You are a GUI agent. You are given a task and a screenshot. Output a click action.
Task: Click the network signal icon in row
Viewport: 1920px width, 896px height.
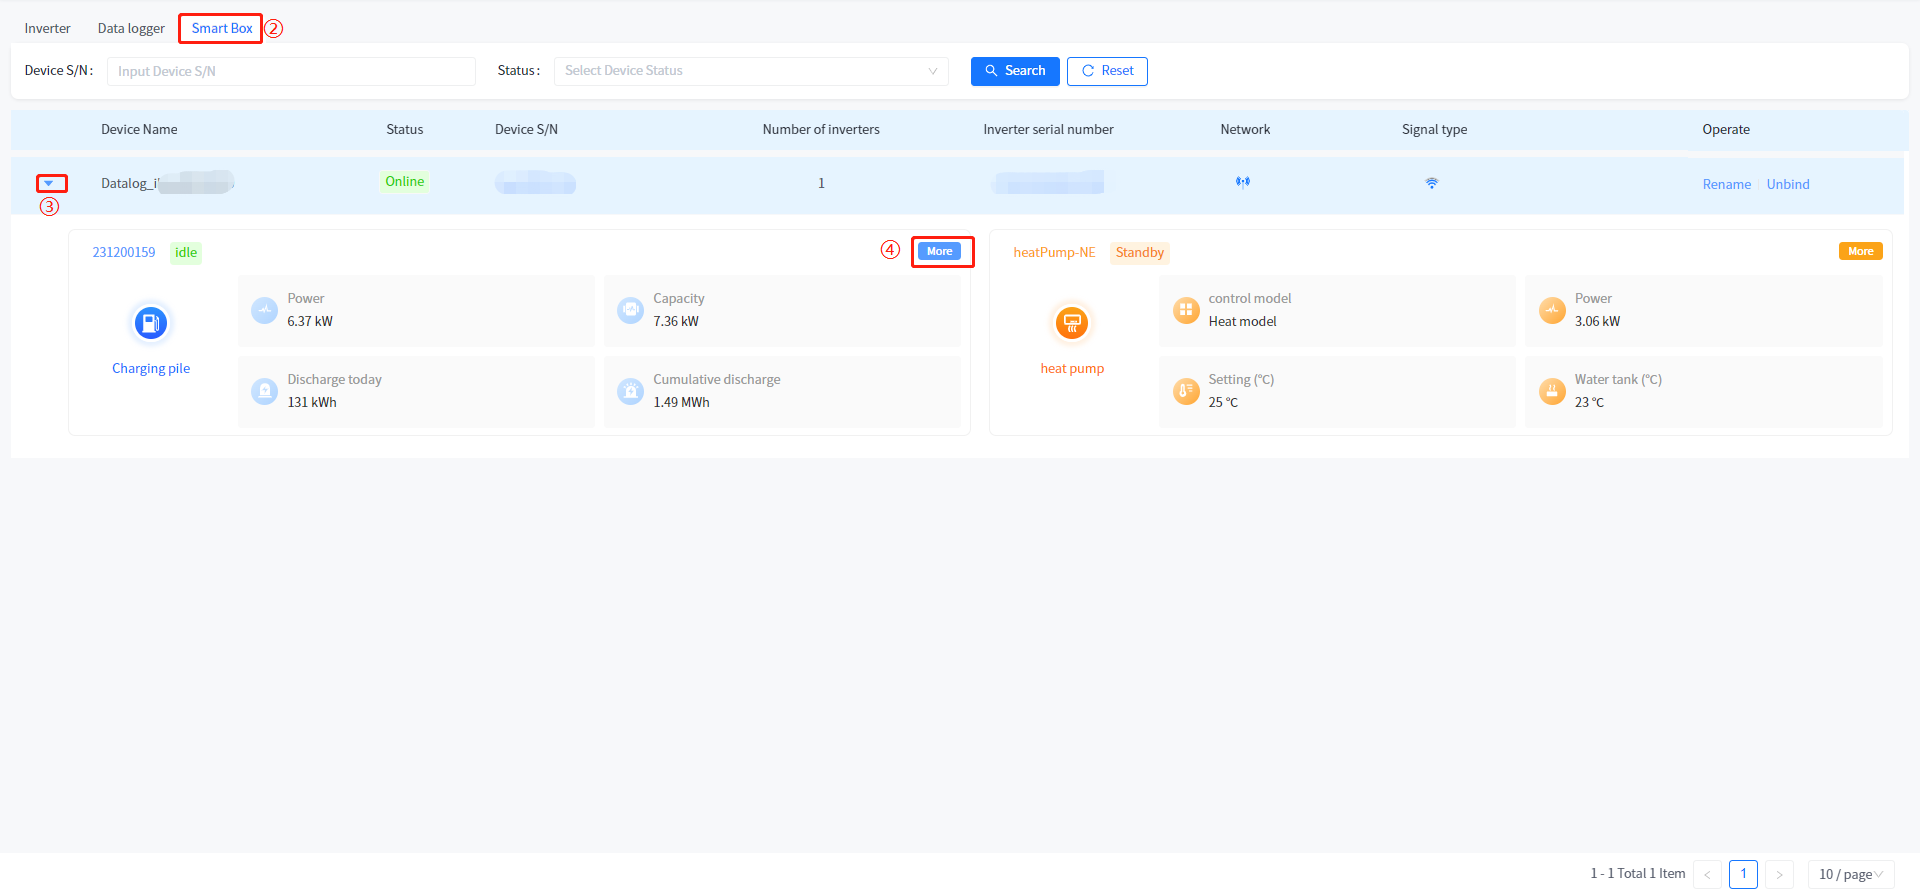[1243, 183]
